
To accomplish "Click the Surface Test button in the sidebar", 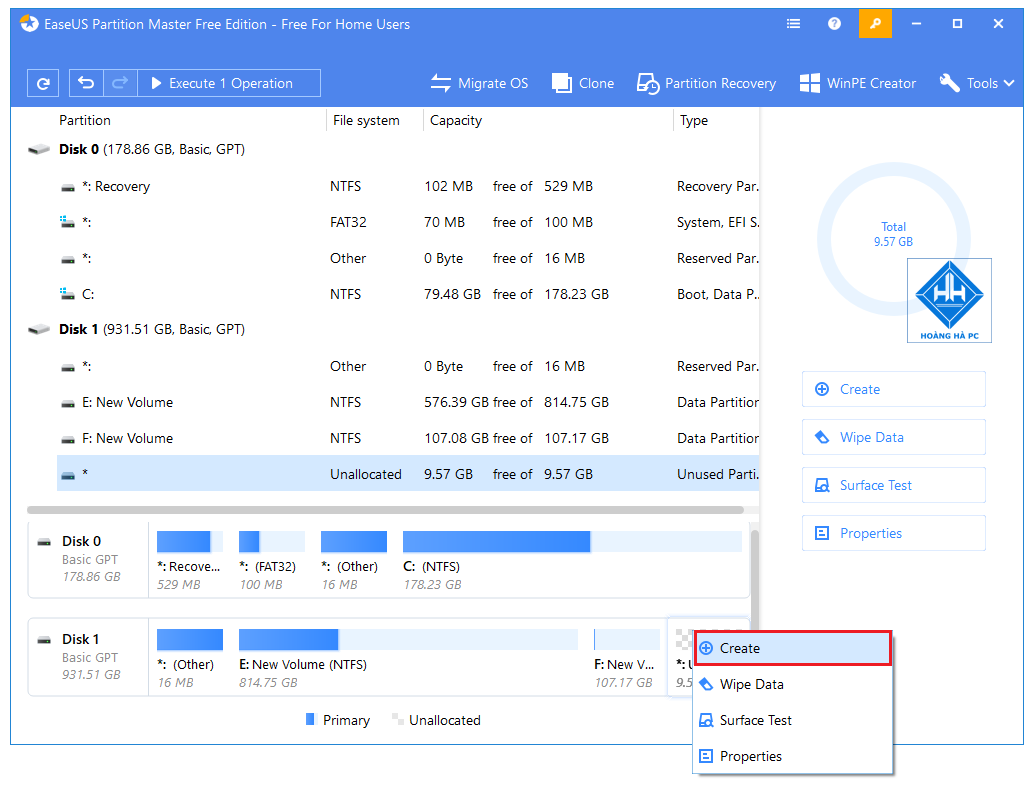I will point(893,485).
